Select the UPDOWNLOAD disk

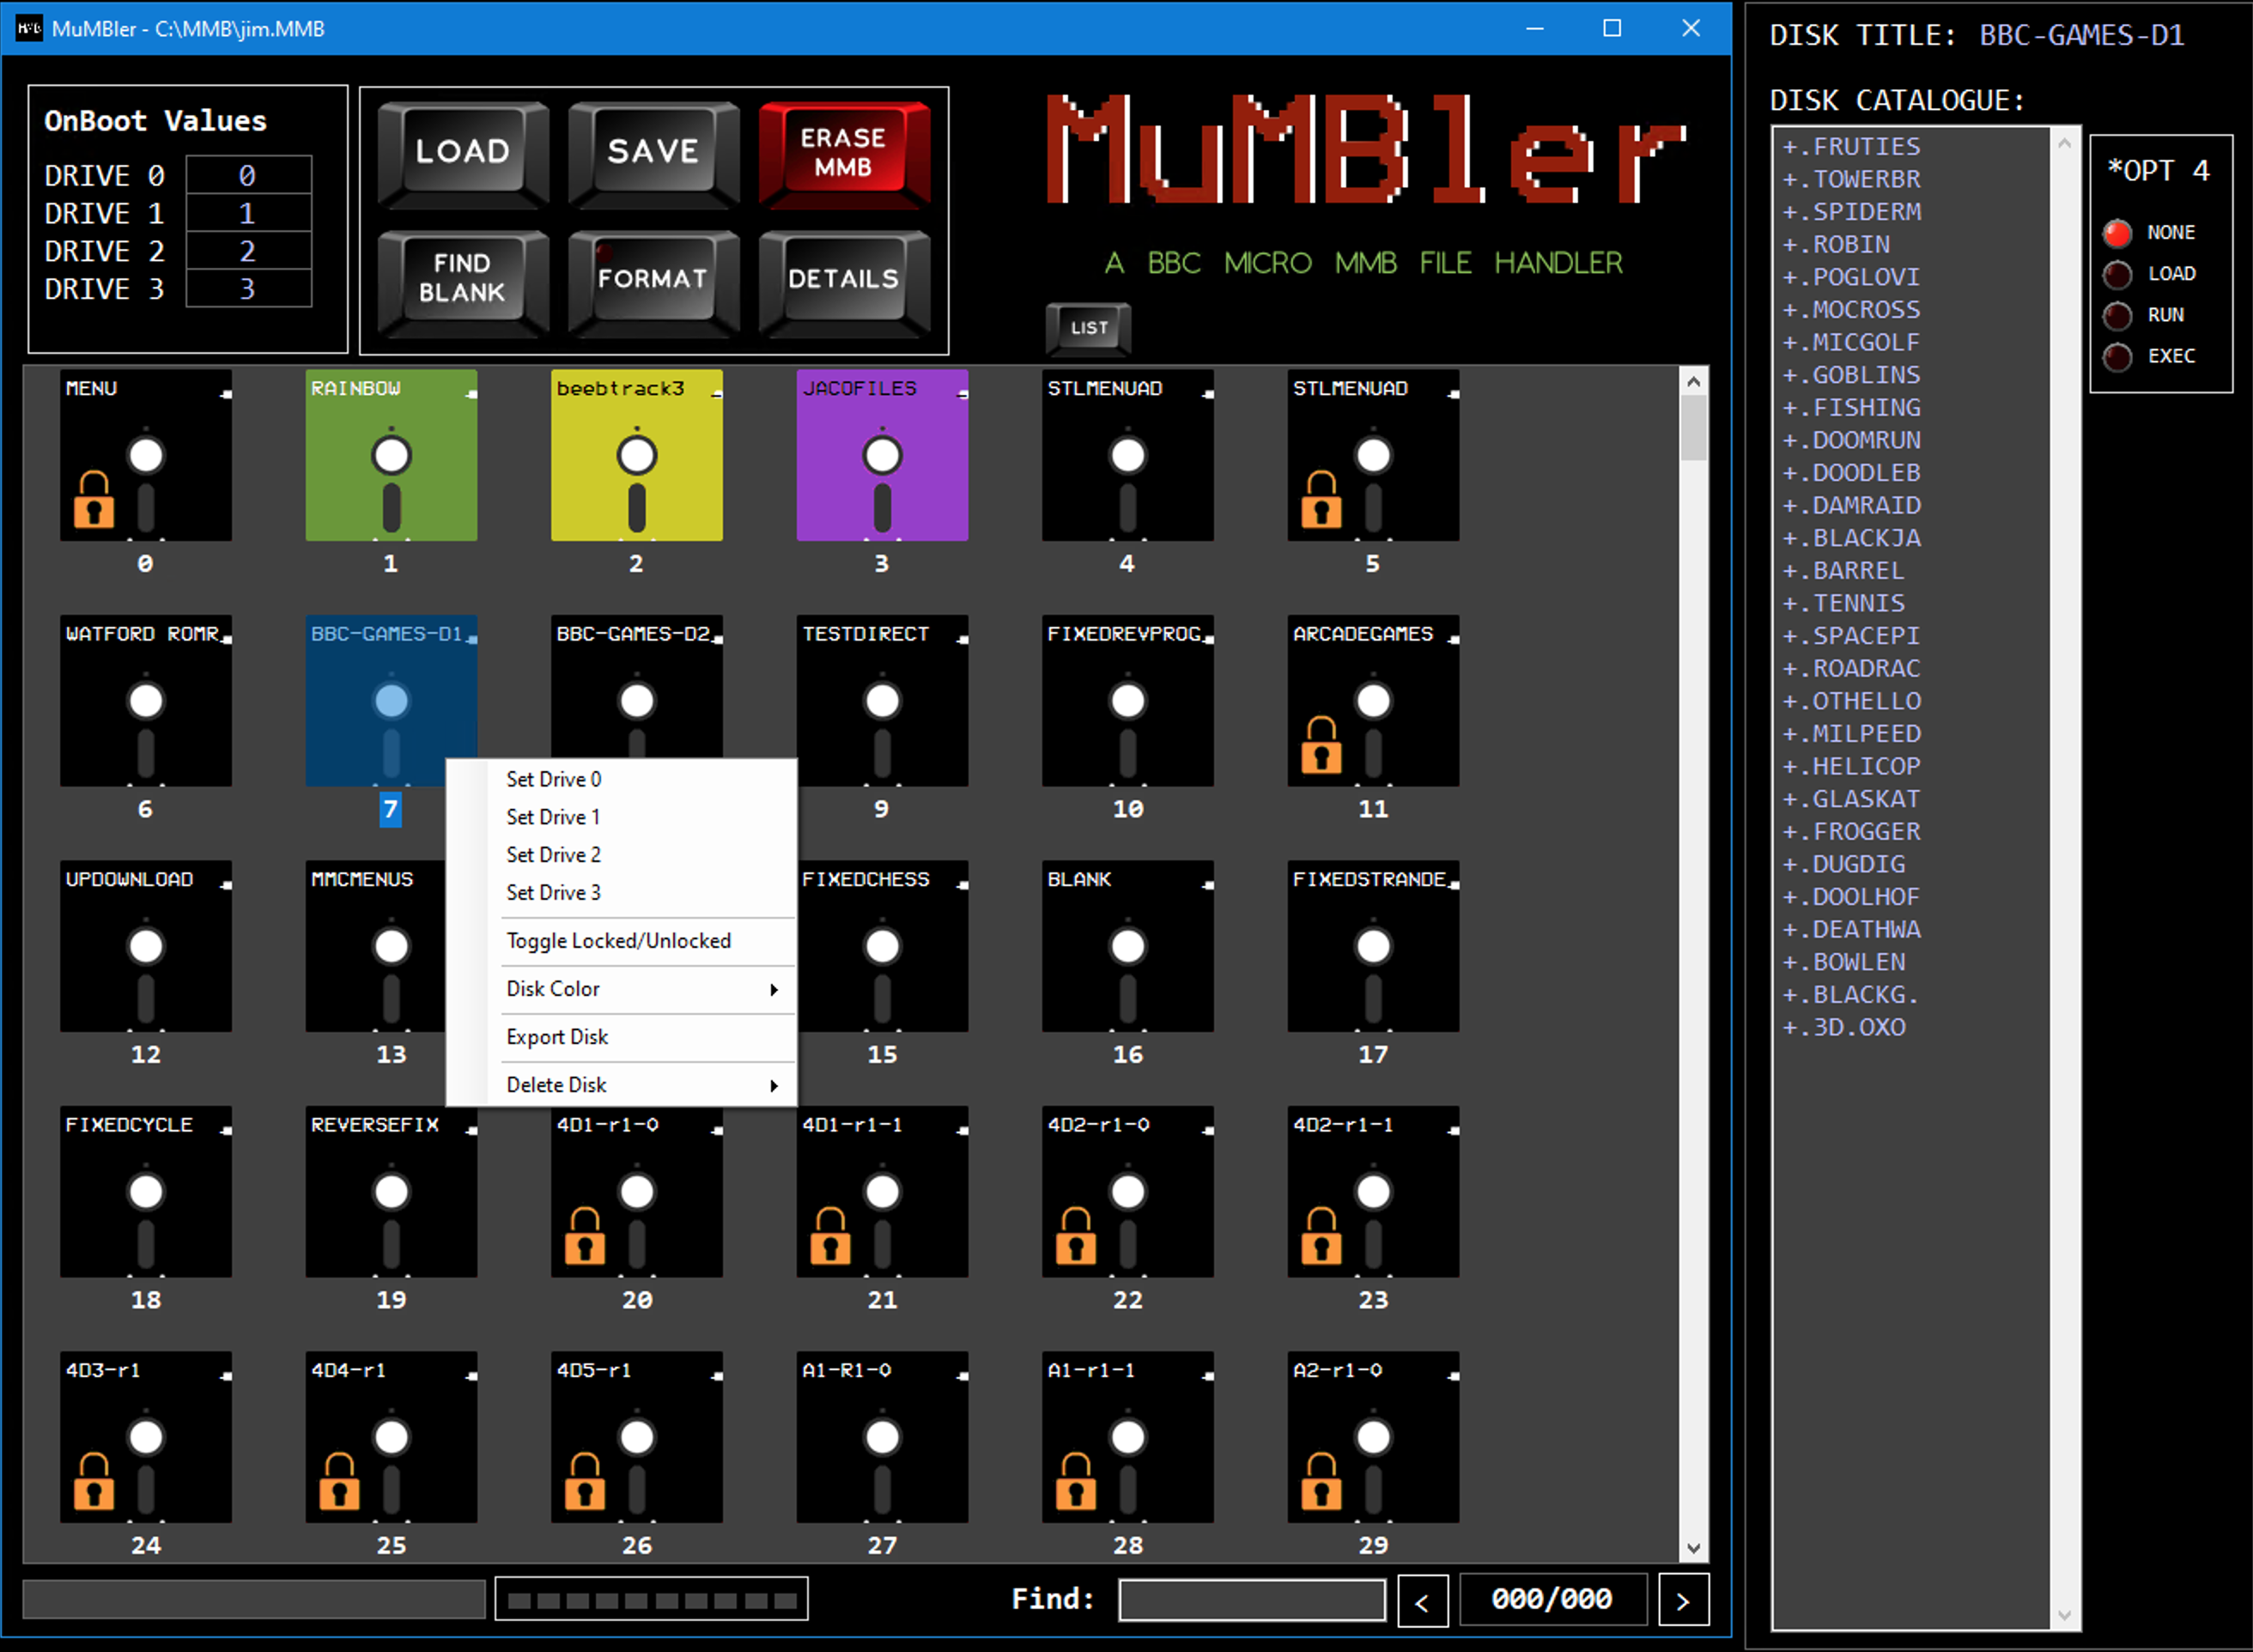click(146, 946)
